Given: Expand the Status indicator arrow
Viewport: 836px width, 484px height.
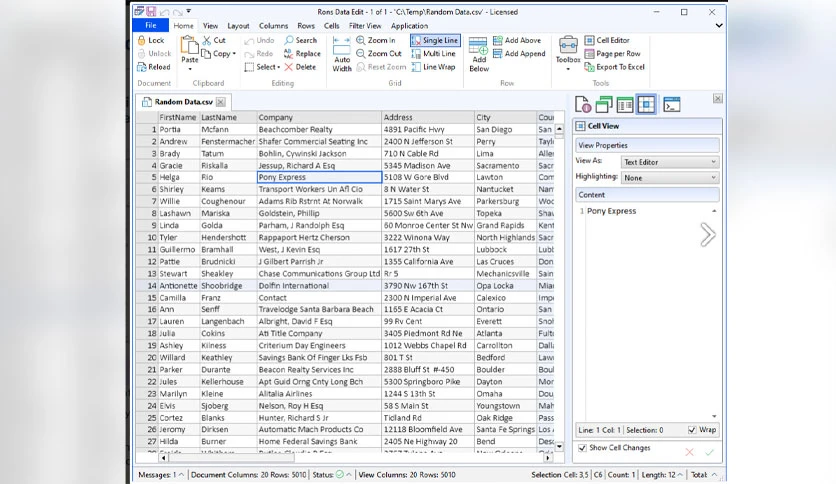Looking at the screenshot, I should coord(349,474).
